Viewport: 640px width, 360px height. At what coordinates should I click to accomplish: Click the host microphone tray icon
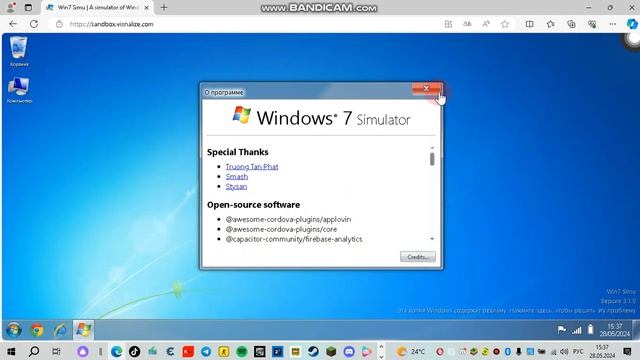click(518, 351)
